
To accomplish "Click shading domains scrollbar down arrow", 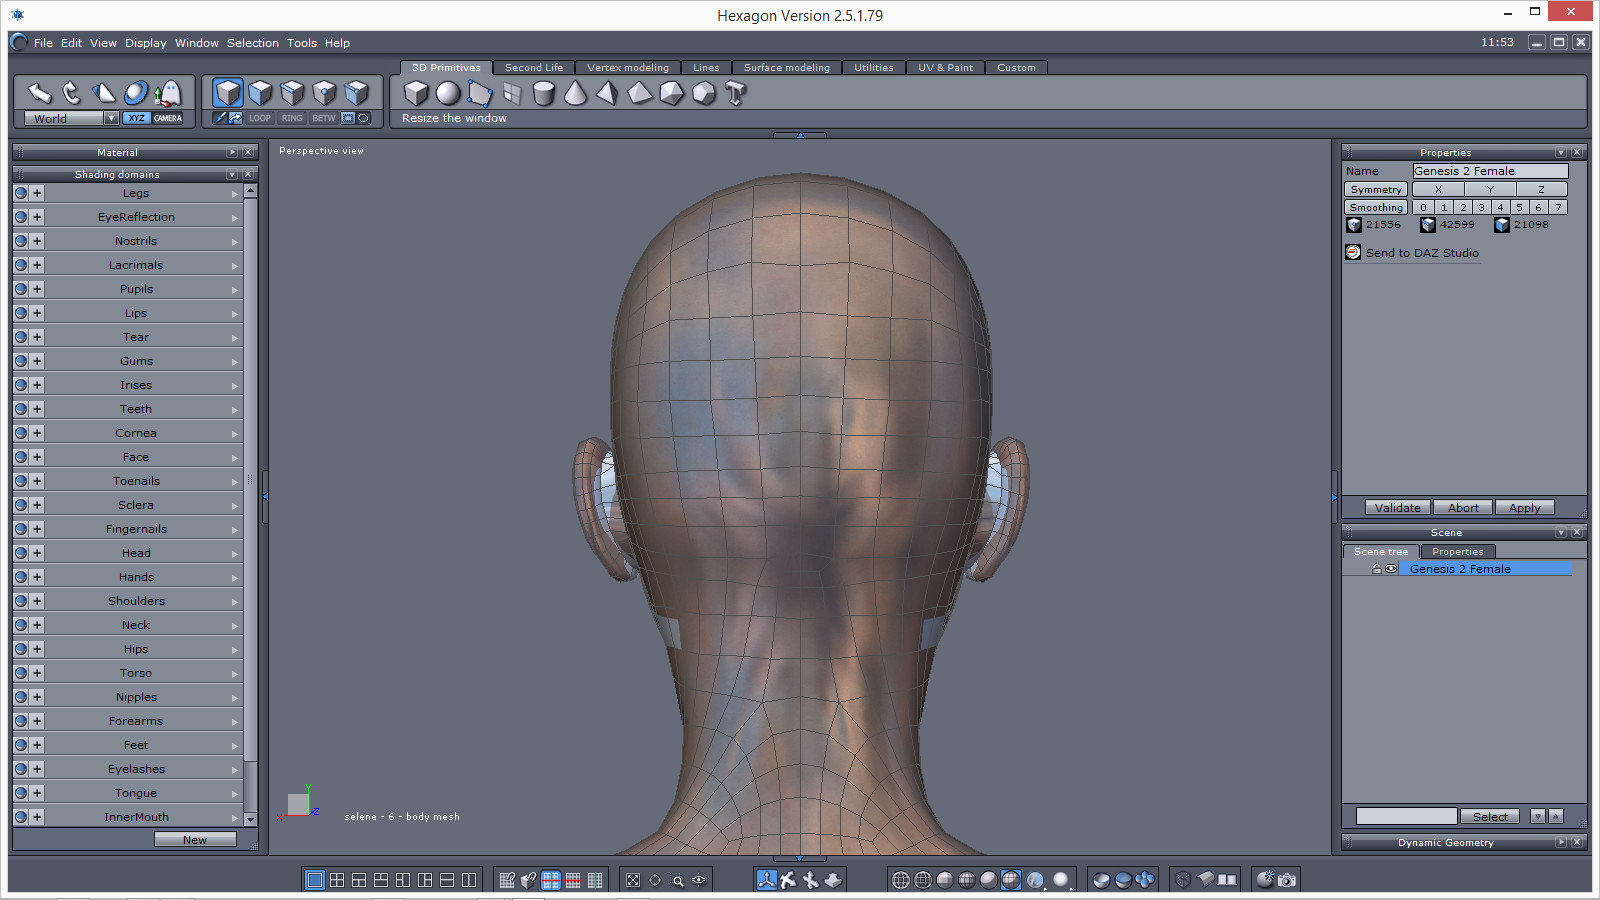I will pos(250,818).
